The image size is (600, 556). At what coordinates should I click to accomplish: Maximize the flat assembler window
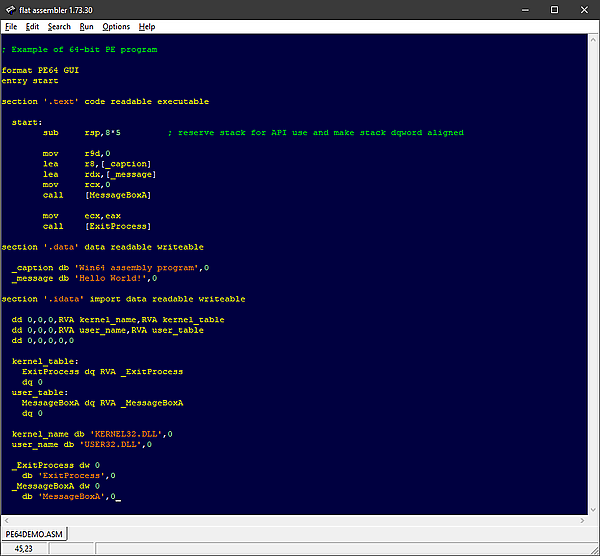click(555, 9)
